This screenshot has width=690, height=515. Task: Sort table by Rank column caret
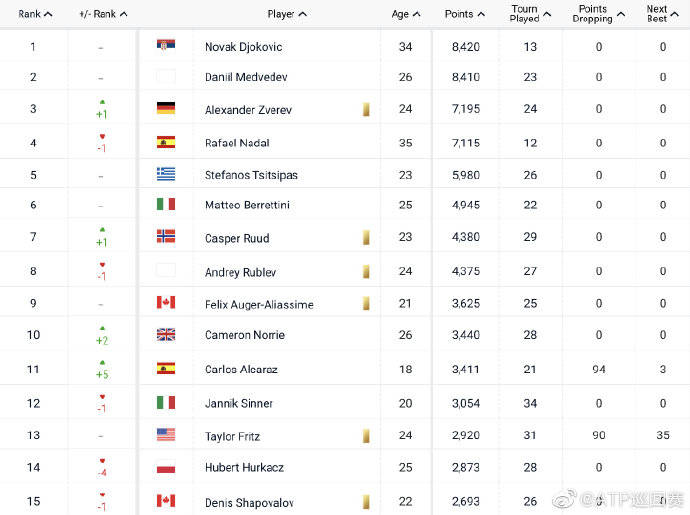[48, 14]
